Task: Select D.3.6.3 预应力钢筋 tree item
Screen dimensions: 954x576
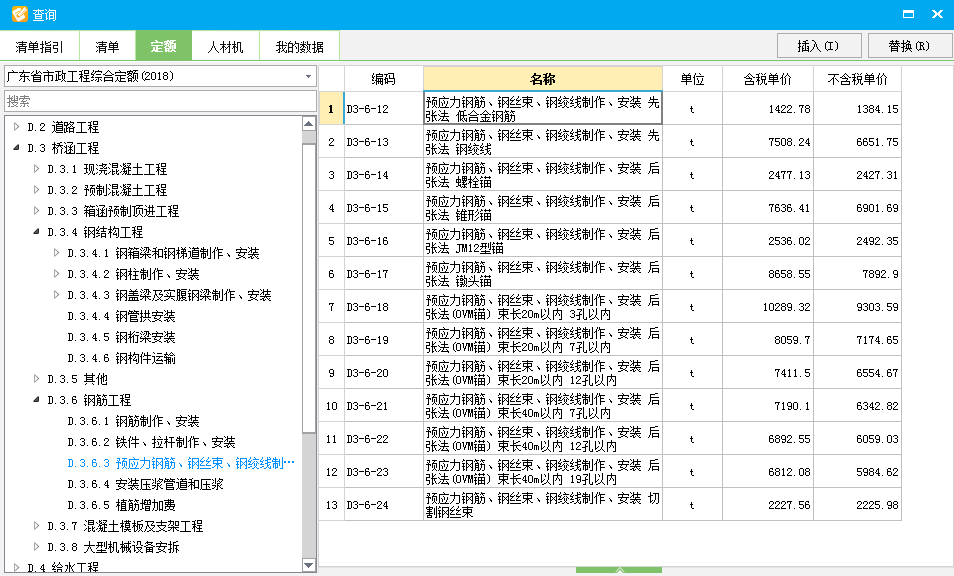Action: click(x=181, y=463)
